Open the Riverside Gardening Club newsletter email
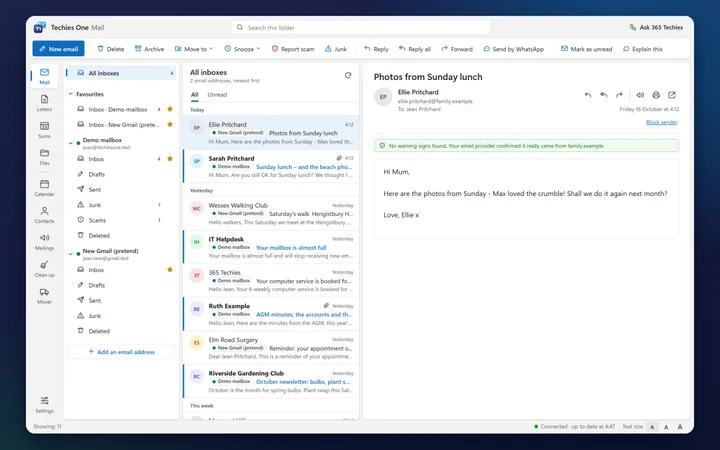This screenshot has width=720, height=450. tap(271, 381)
